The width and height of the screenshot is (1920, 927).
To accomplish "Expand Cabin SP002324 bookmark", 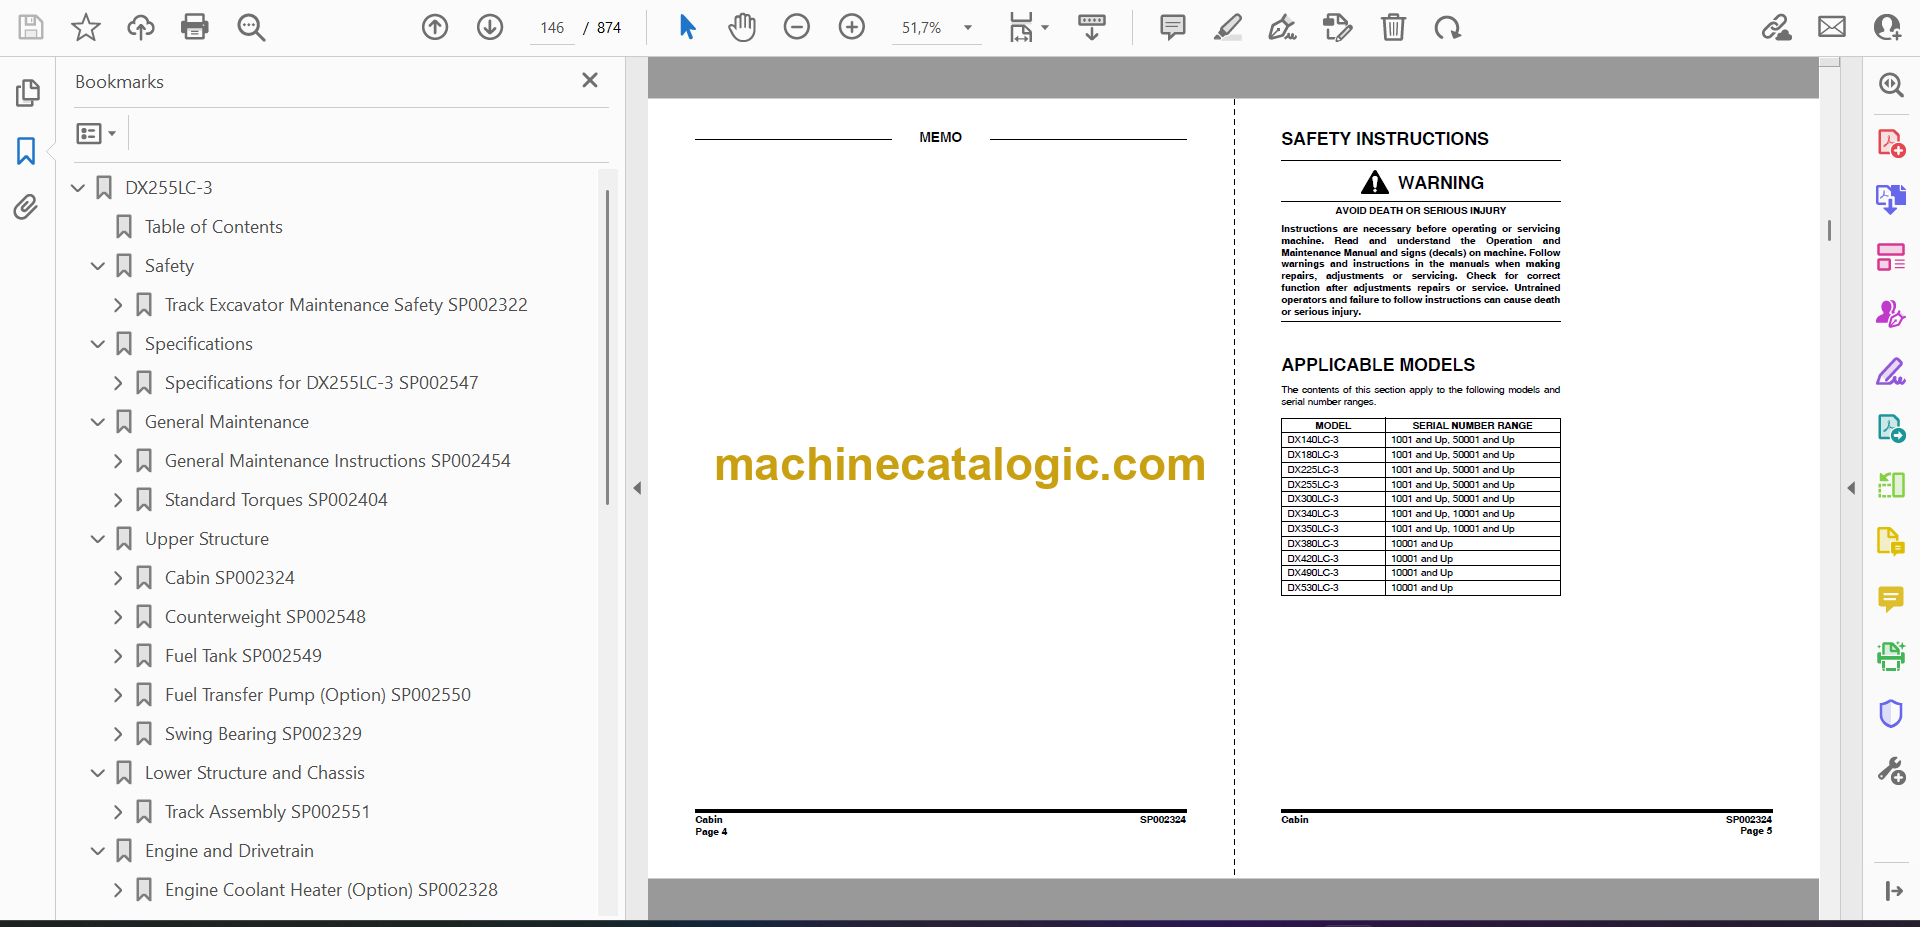I will [118, 578].
